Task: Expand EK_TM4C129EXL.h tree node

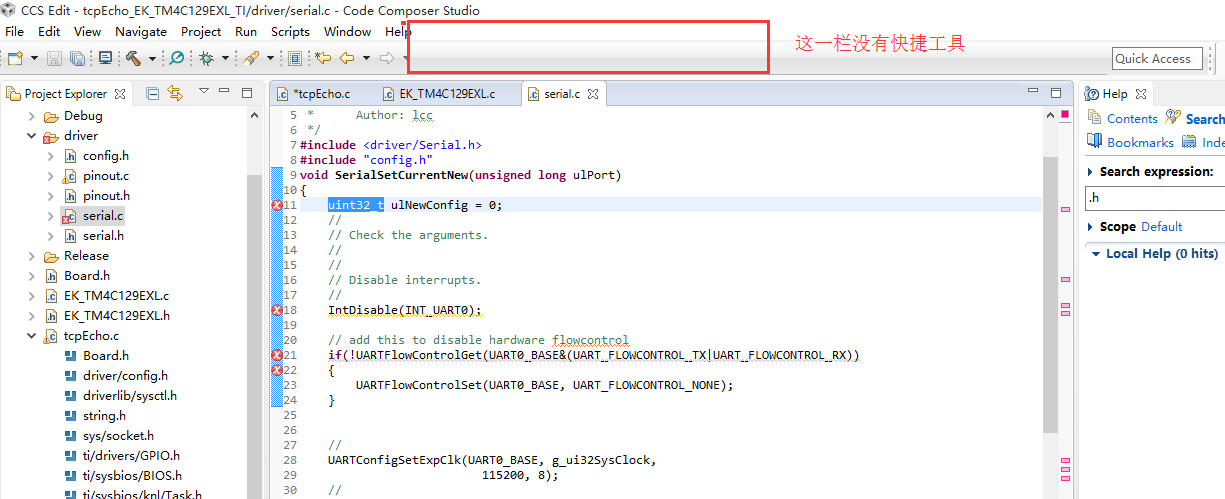Action: click(31, 316)
